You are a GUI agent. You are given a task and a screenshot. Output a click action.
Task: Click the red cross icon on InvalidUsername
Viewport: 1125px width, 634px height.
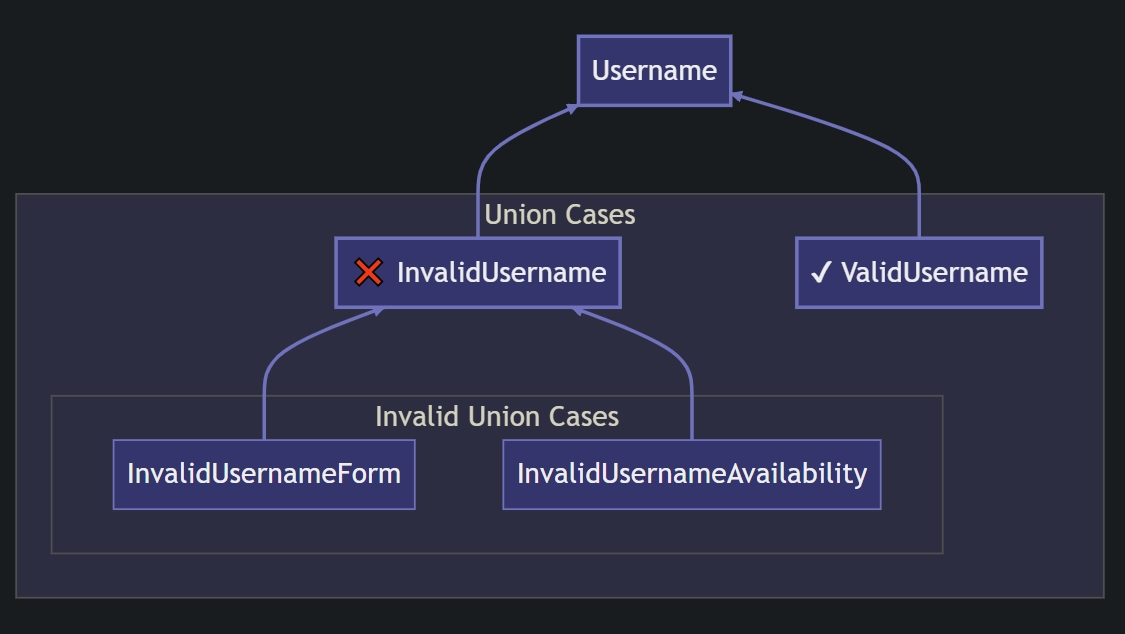click(369, 273)
